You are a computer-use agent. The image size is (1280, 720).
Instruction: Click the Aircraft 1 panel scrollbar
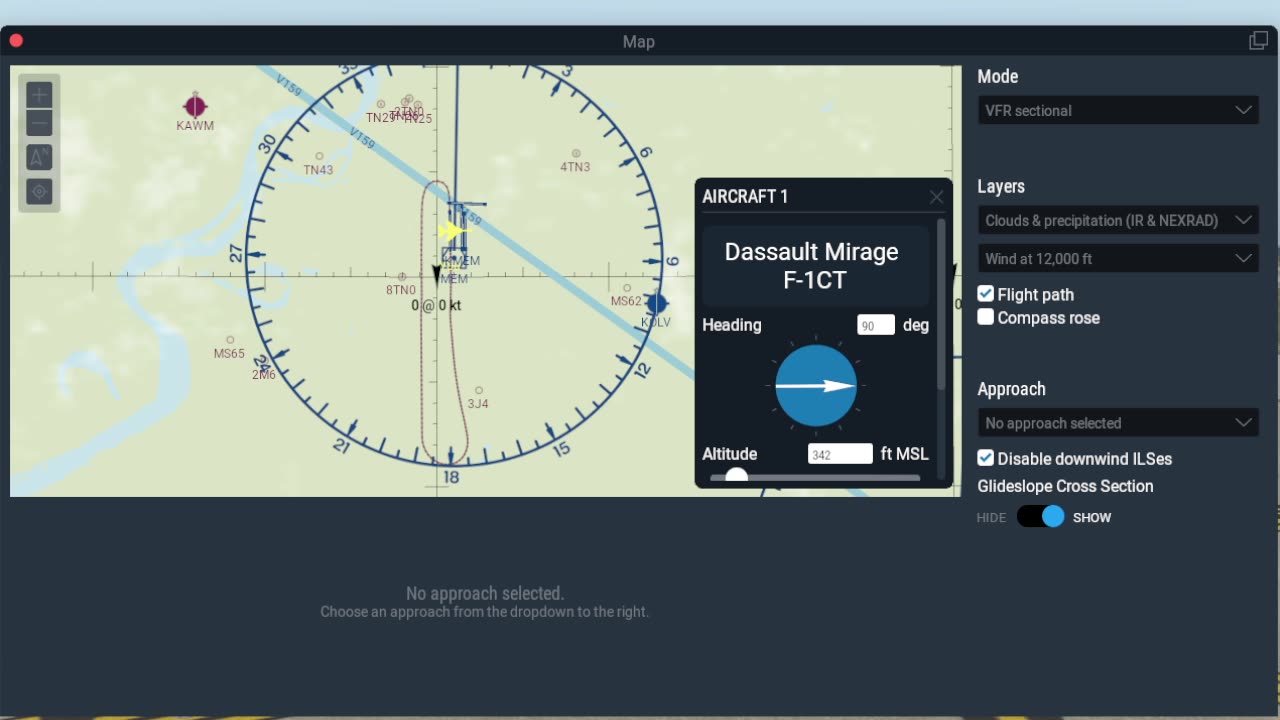pyautogui.click(x=940, y=304)
